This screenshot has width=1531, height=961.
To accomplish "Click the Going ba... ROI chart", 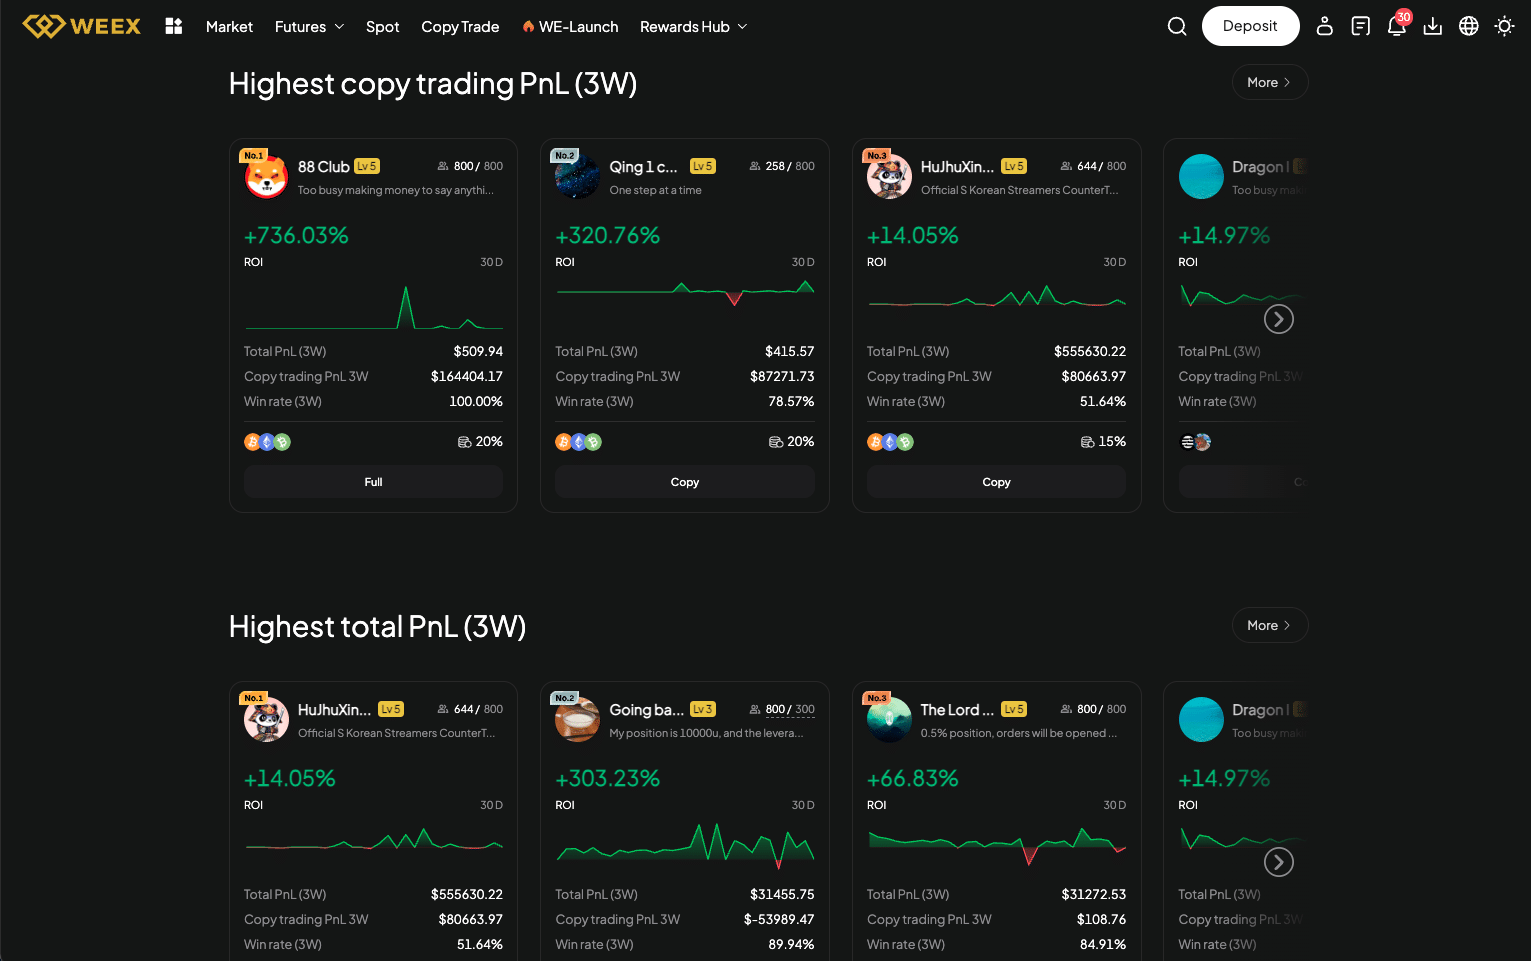I will [x=685, y=844].
